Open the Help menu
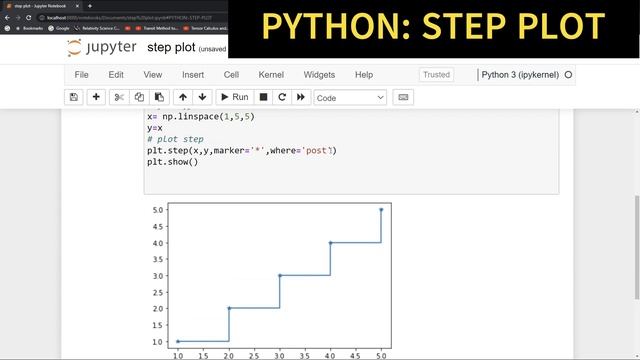 (364, 75)
